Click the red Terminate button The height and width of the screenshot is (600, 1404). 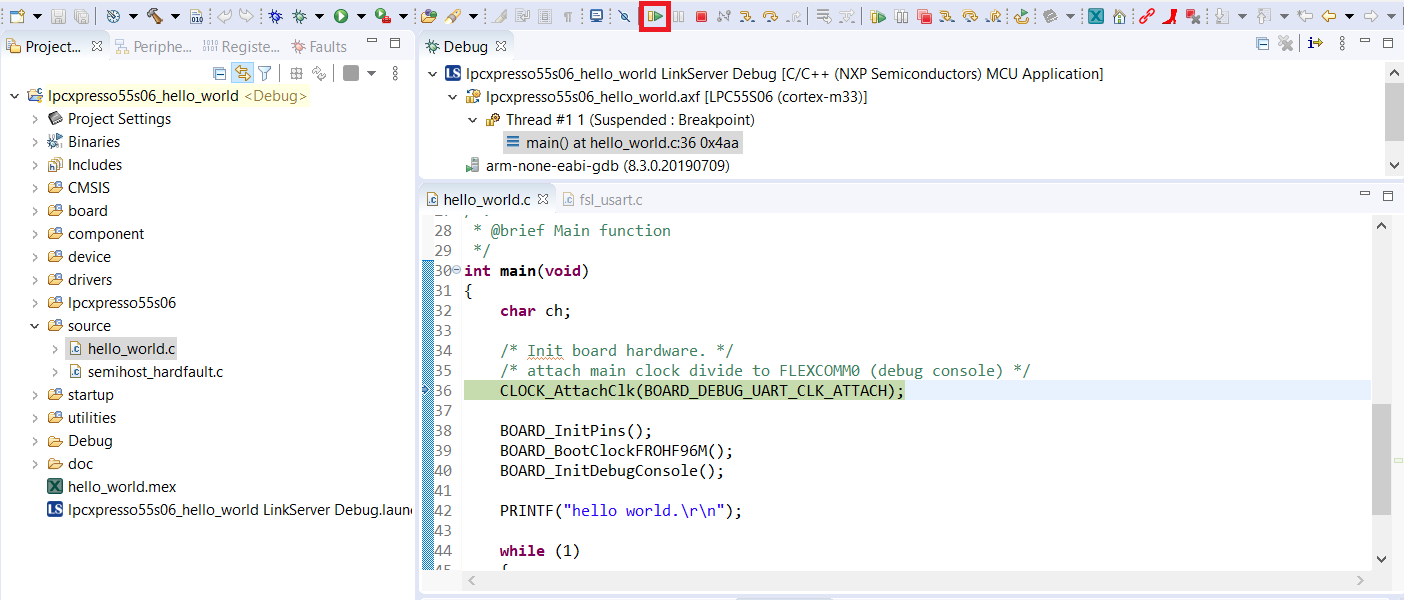701,17
